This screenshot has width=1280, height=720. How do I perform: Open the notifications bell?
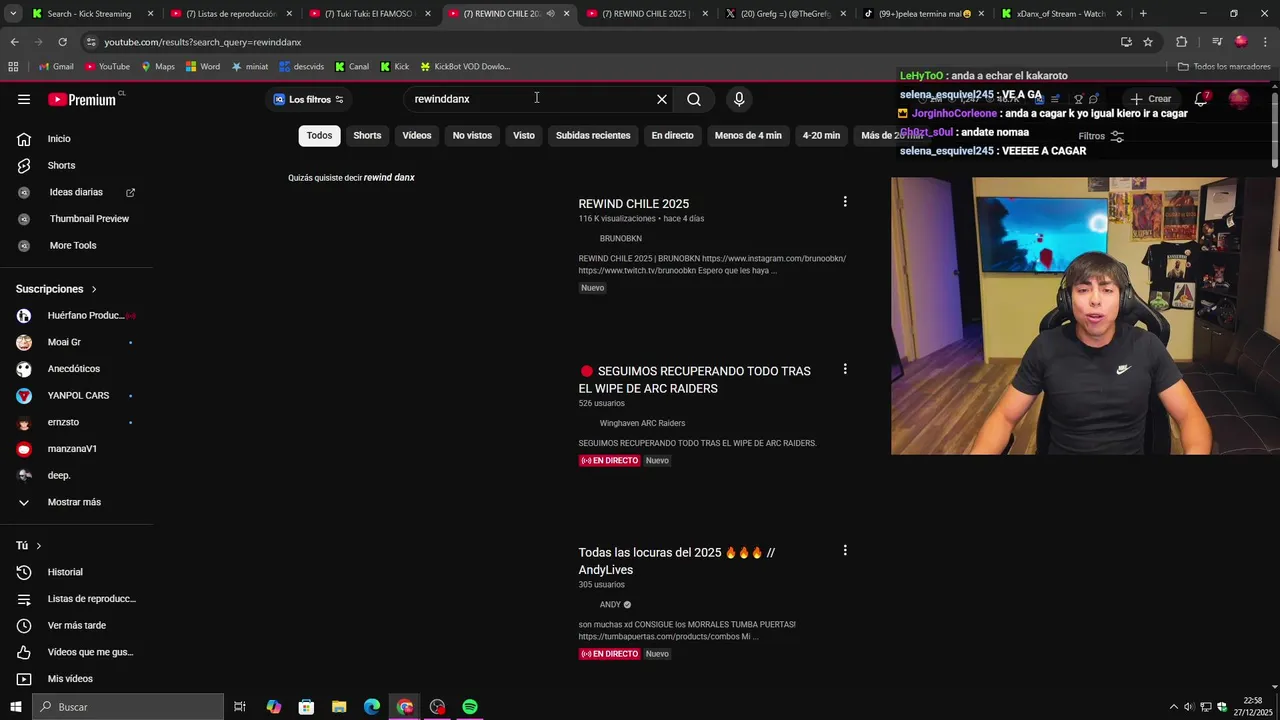click(1201, 99)
